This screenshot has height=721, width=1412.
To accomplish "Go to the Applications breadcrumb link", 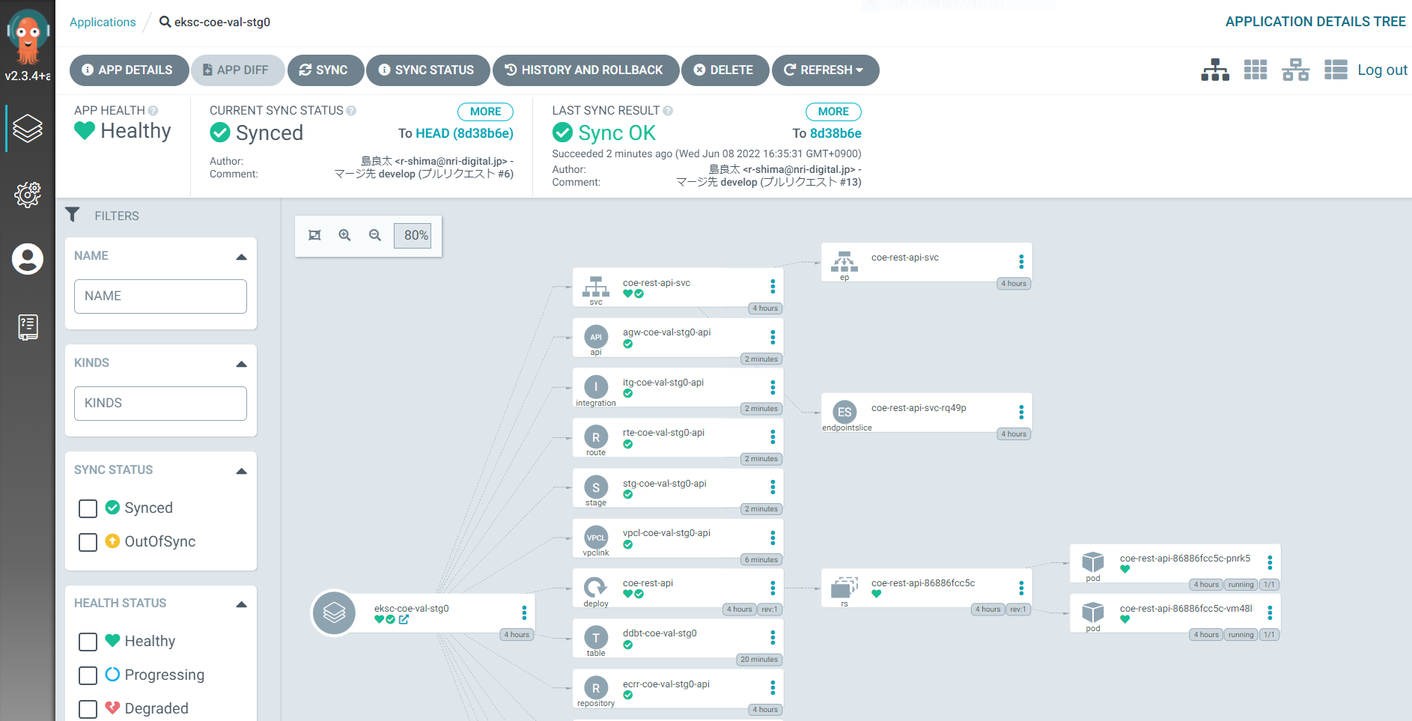I will tap(103, 22).
